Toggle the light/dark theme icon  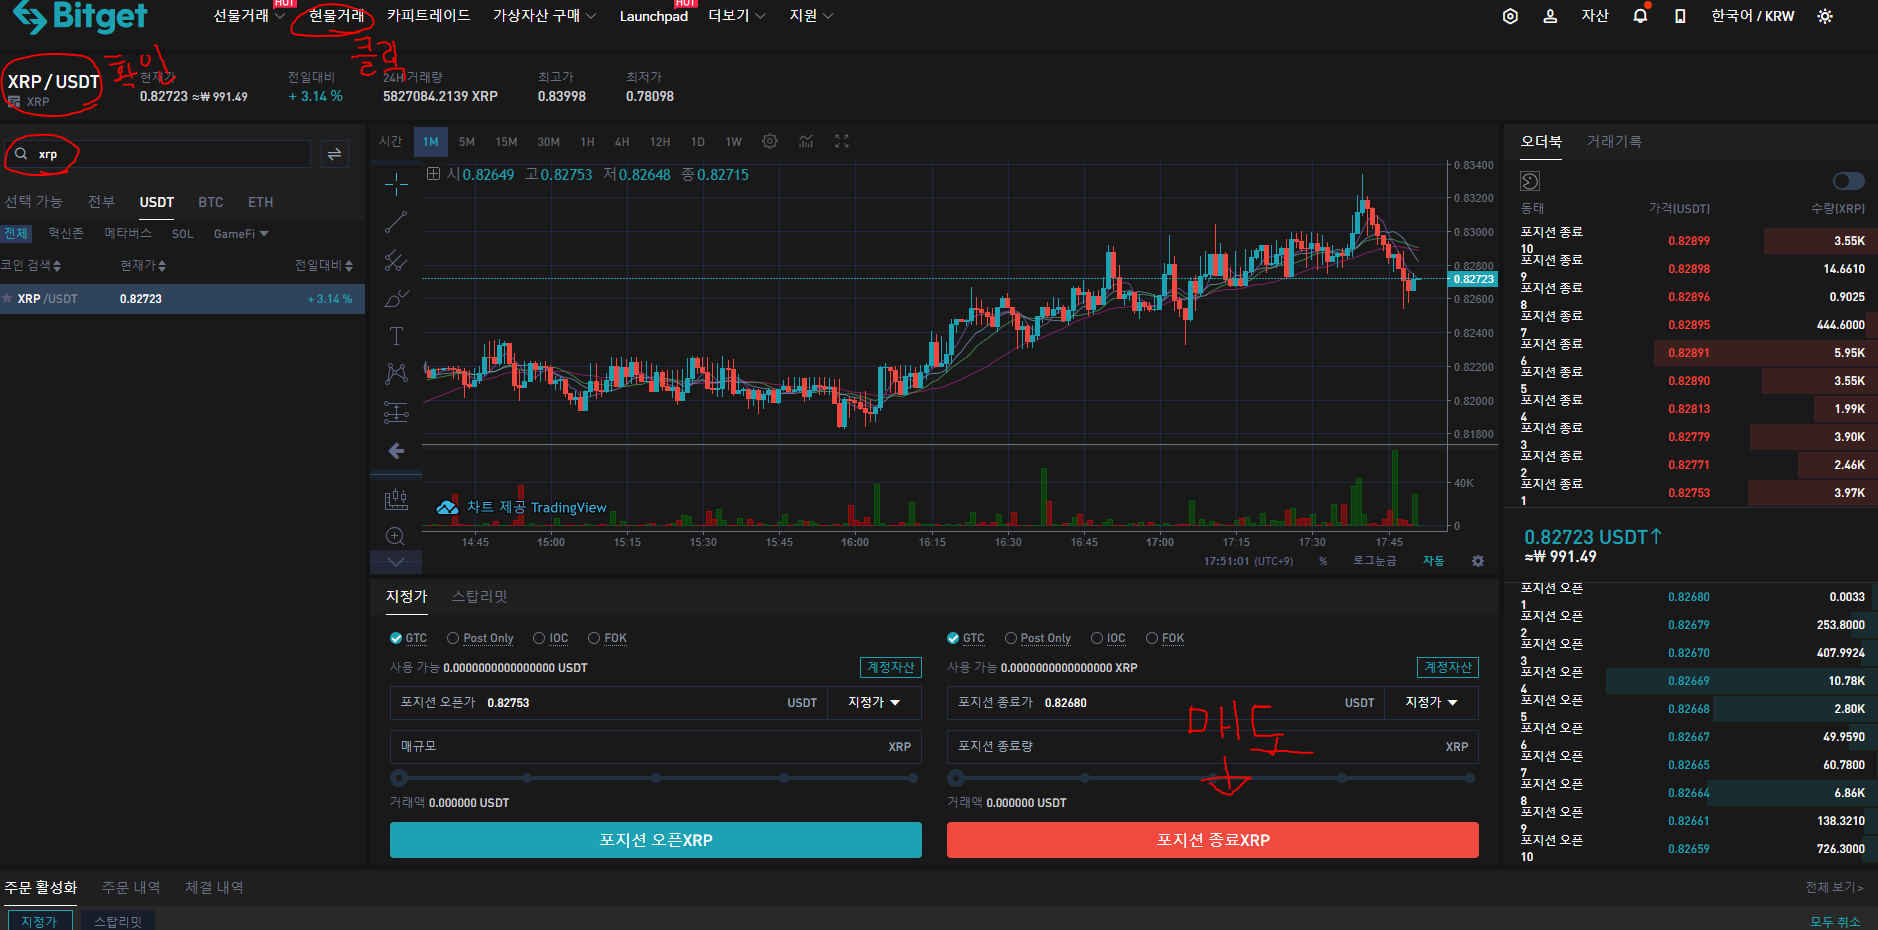(x=1825, y=16)
